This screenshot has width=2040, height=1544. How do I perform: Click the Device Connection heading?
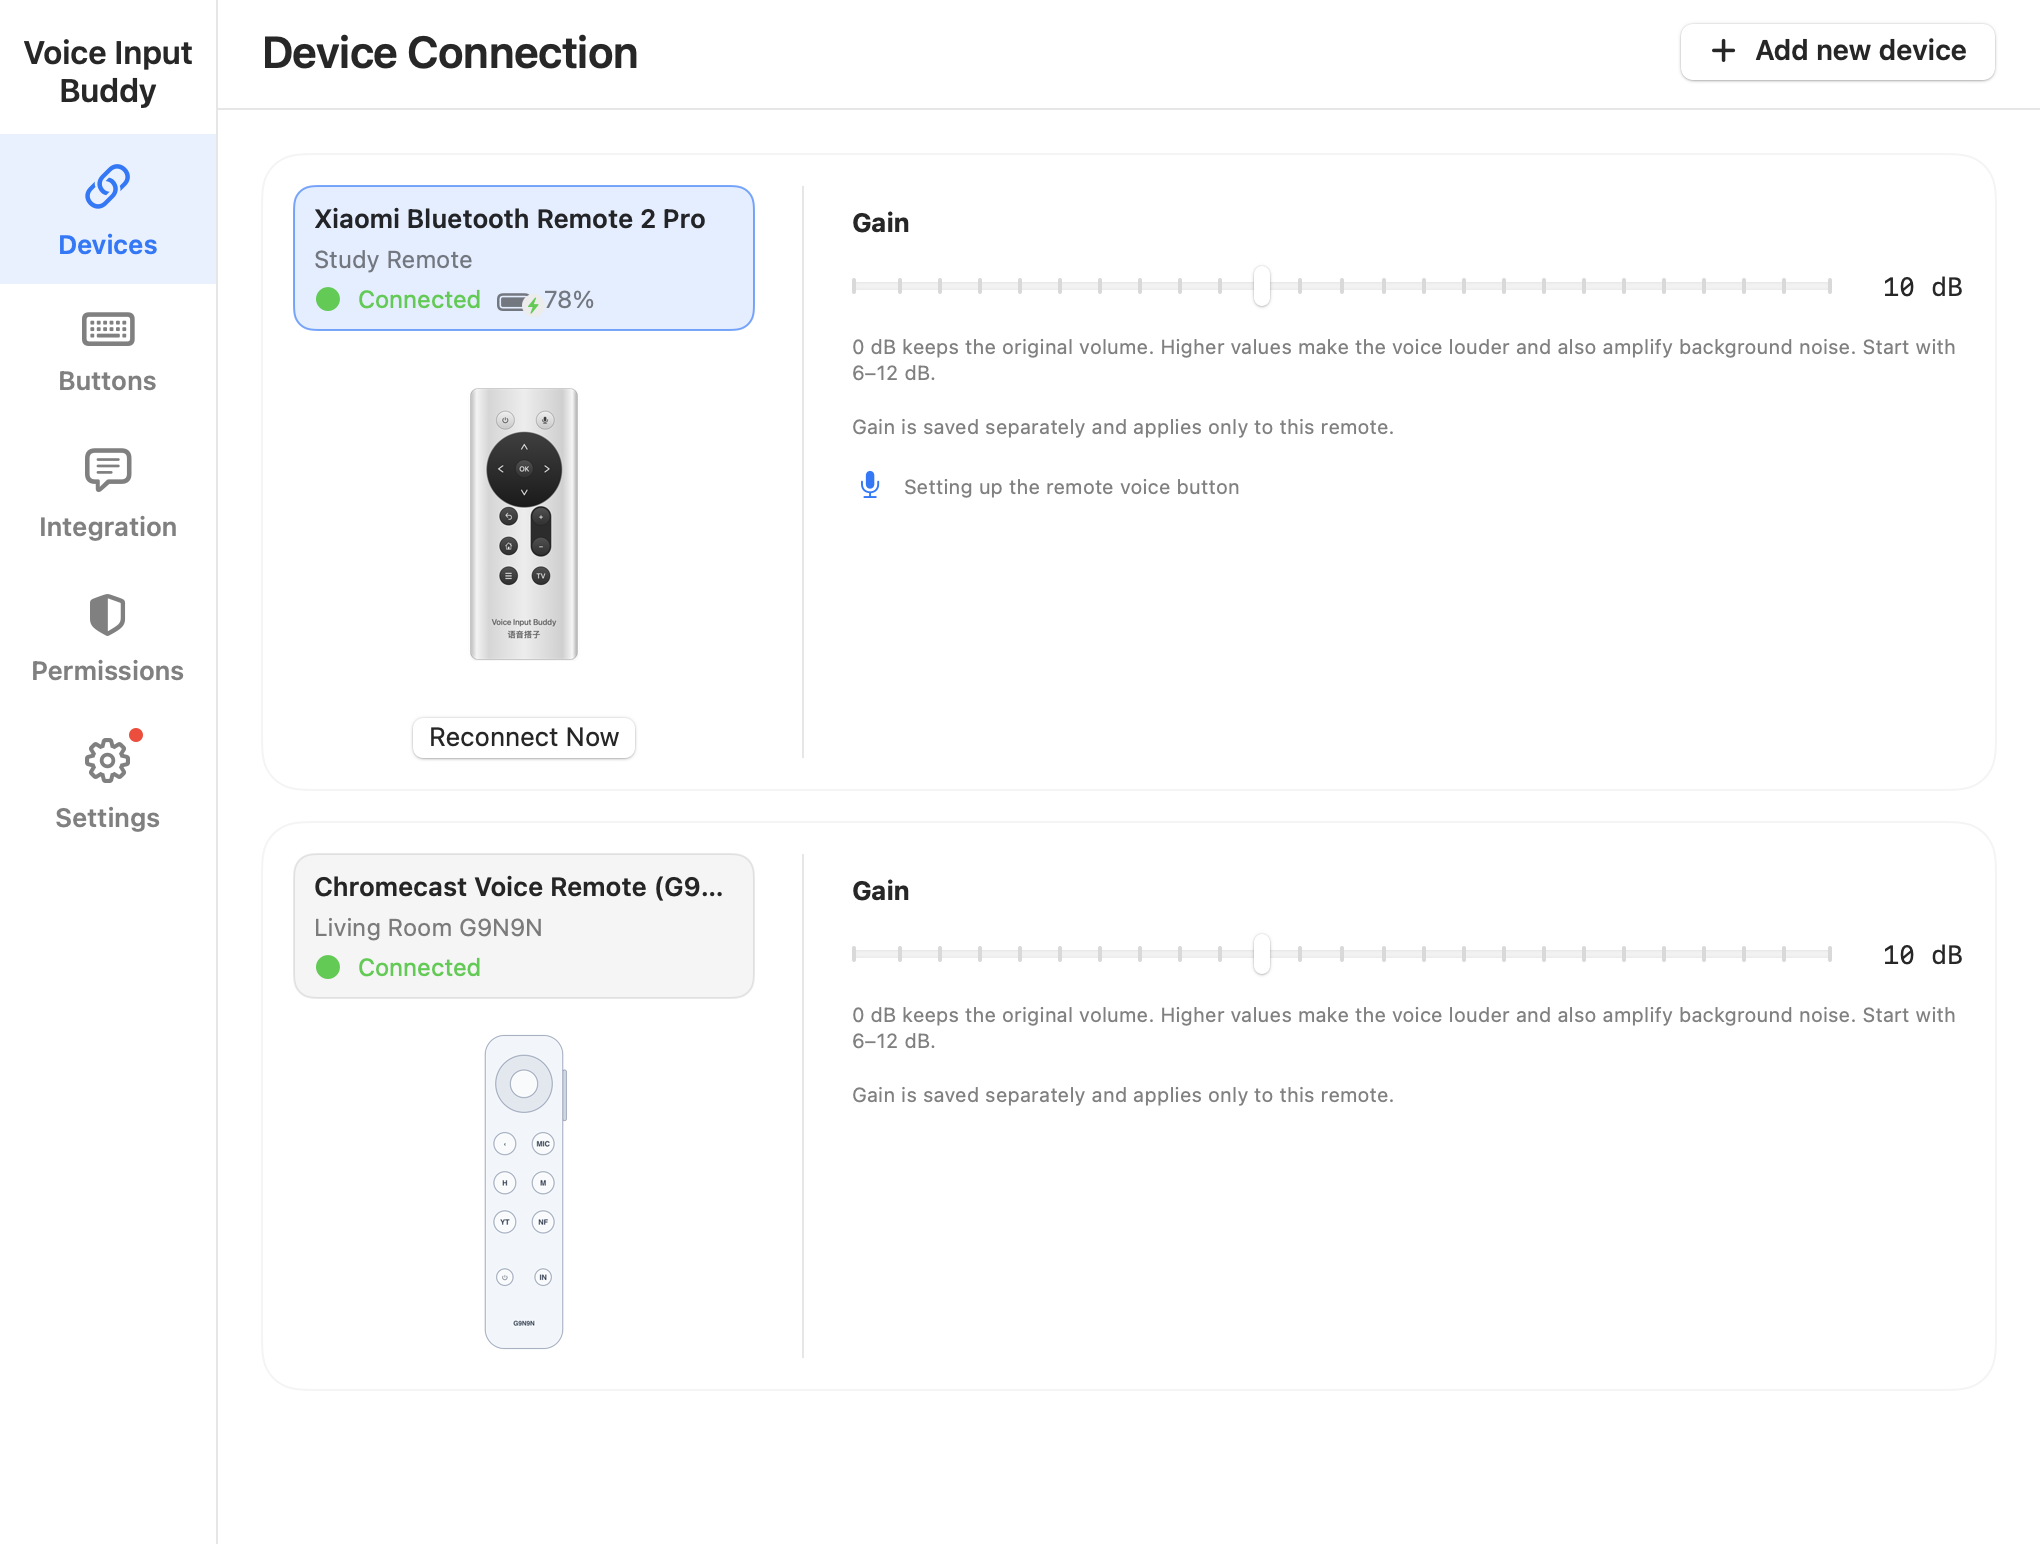[450, 53]
